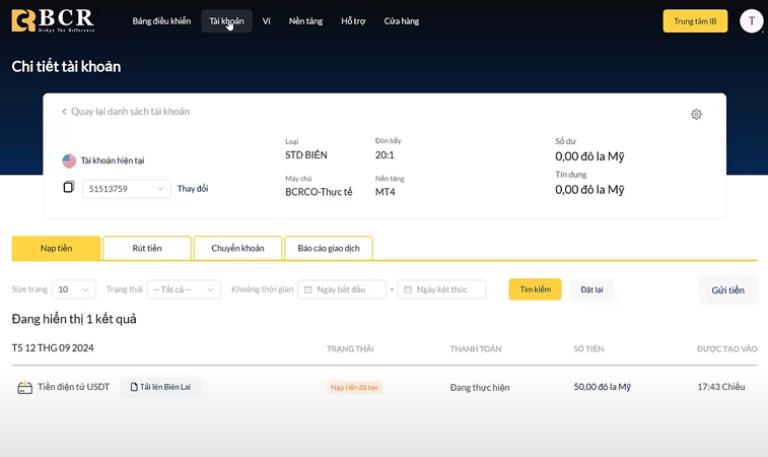
Task: Go to Bảng điều khiển menu
Action: tap(160, 21)
